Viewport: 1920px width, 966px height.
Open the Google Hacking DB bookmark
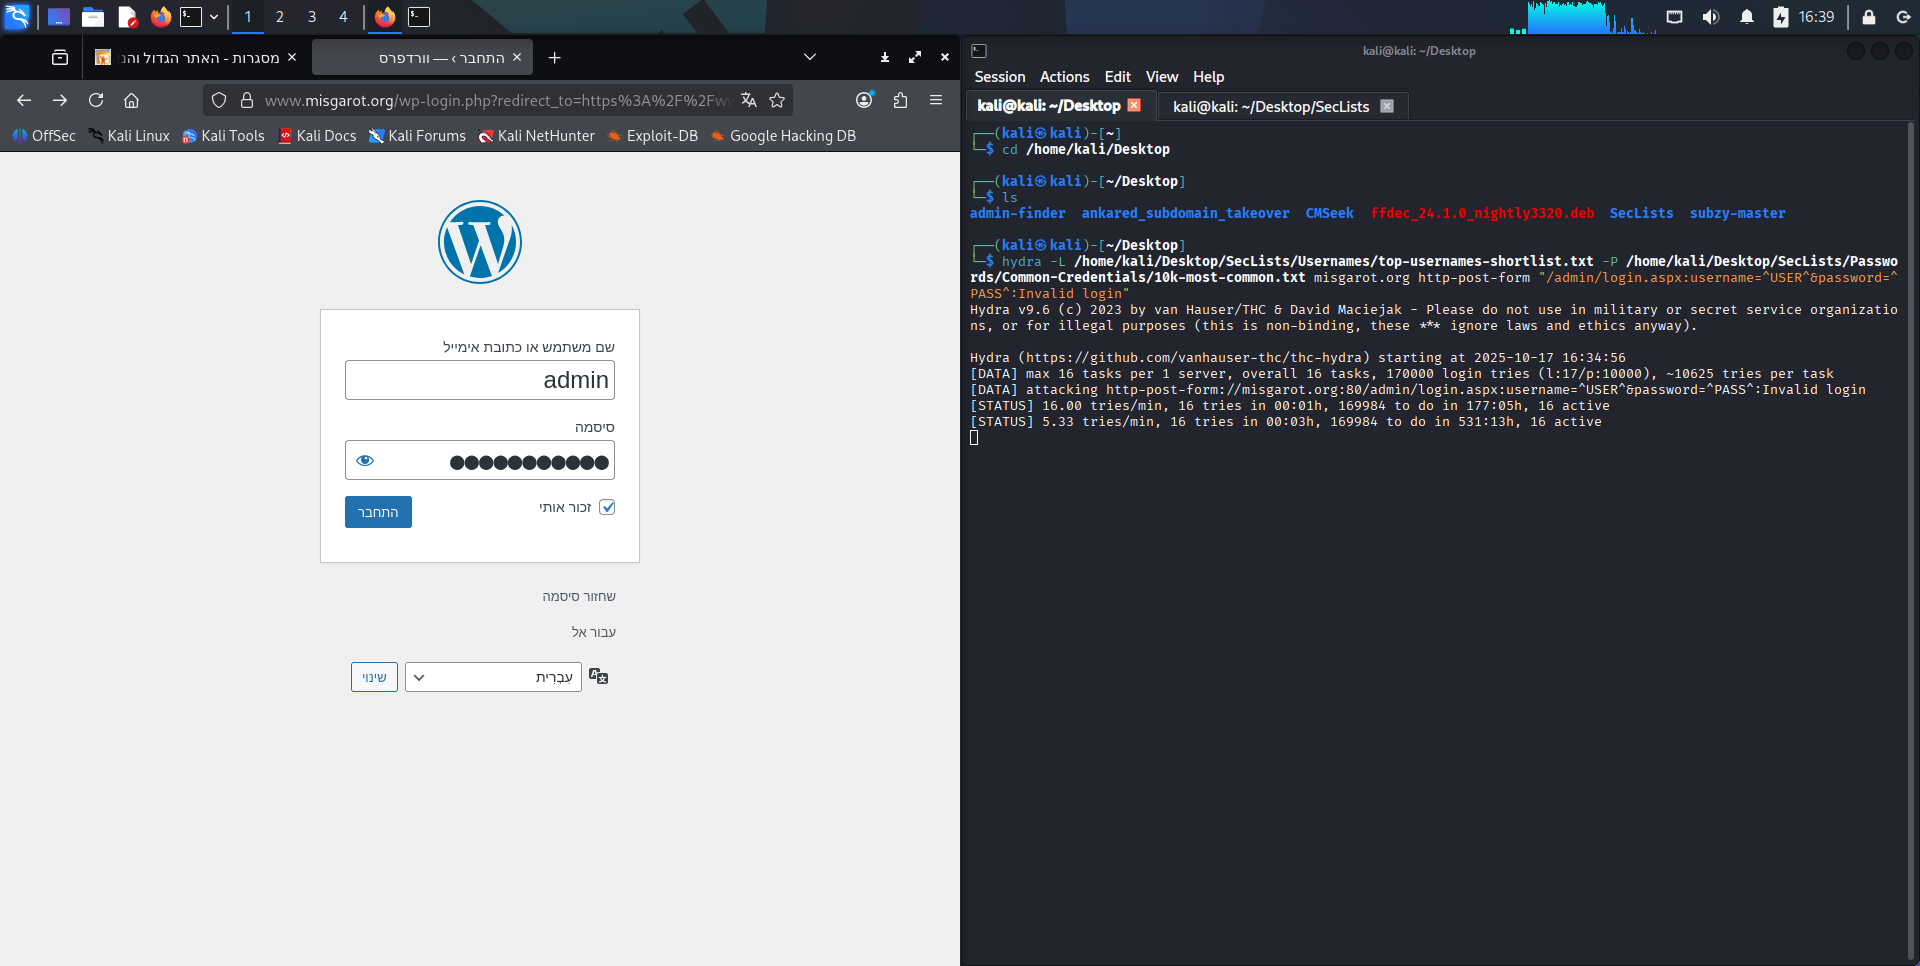783,136
